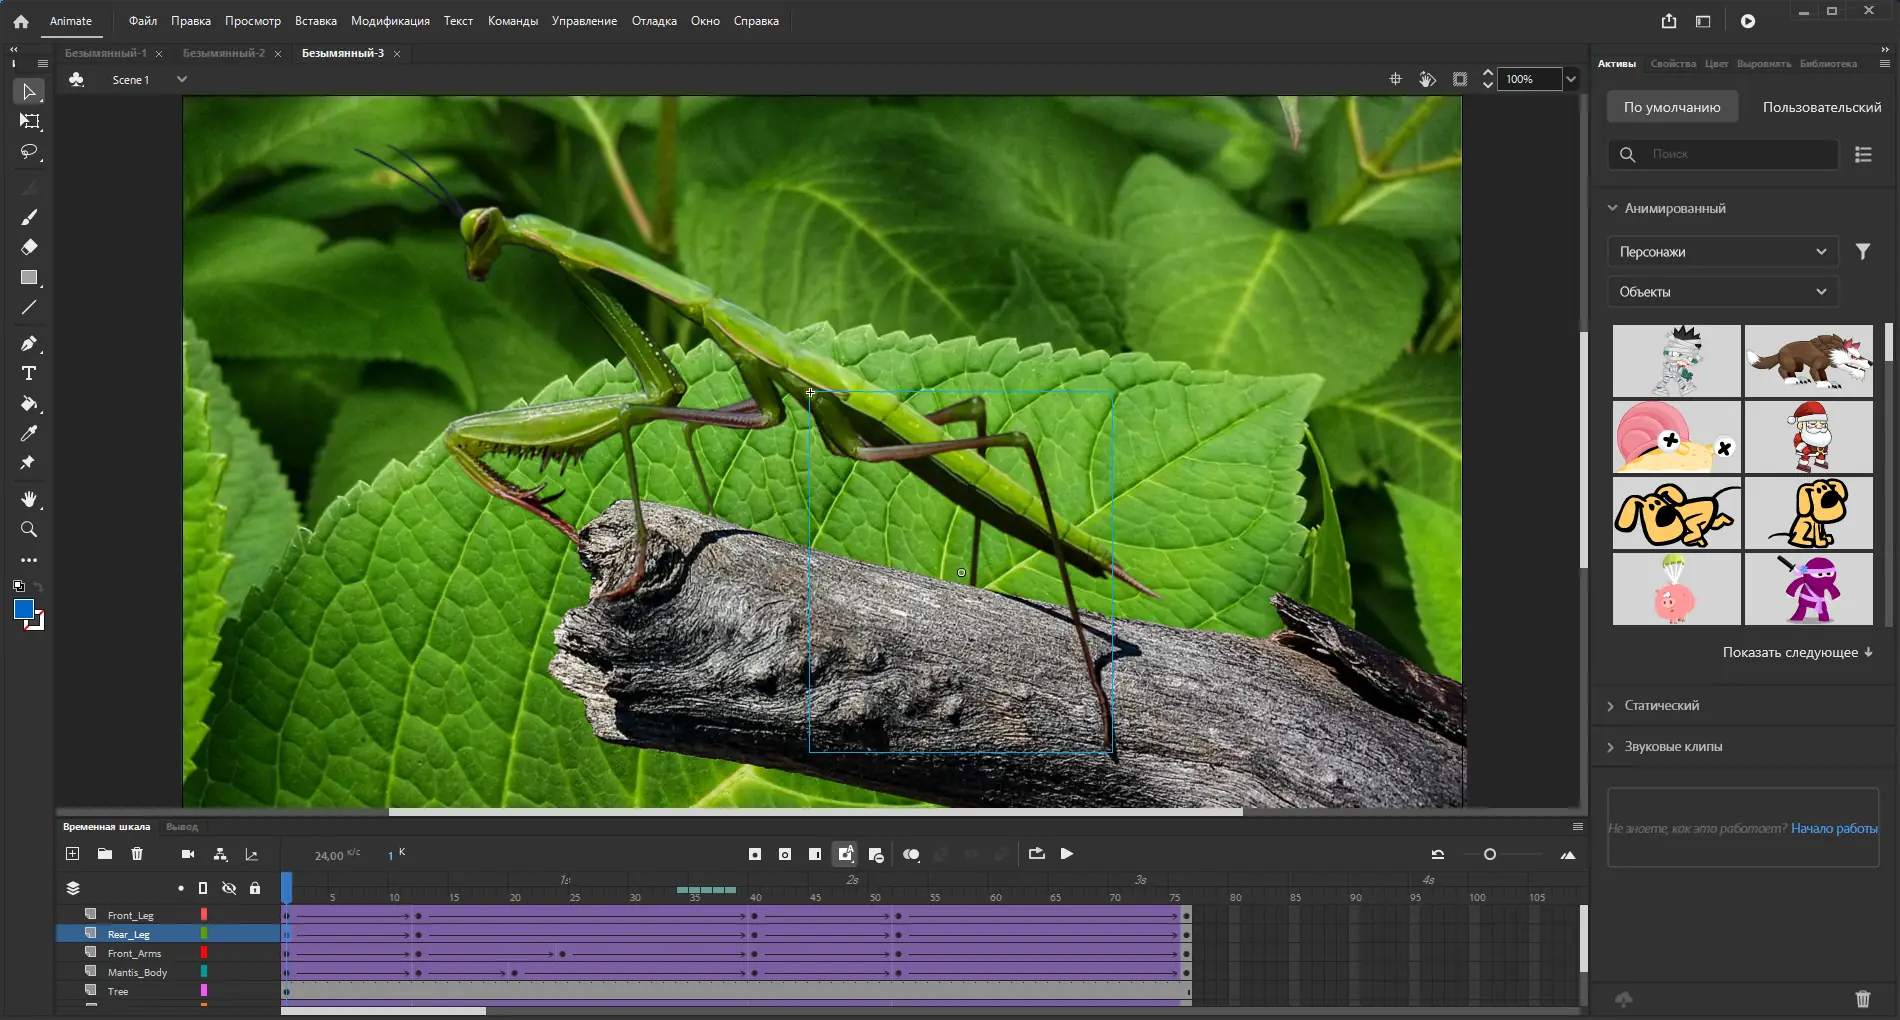
Task: Choose the Eyedropper tool
Action: pos(29,434)
